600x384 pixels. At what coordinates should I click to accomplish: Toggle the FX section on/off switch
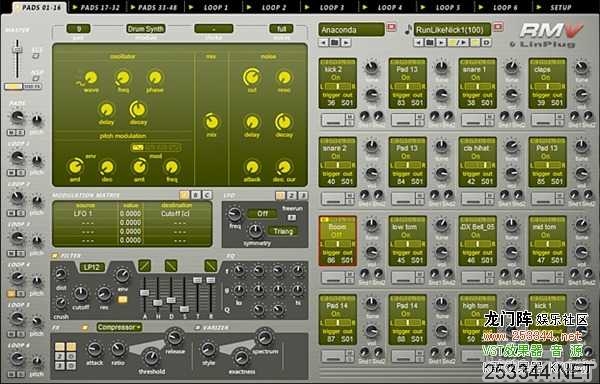85,328
